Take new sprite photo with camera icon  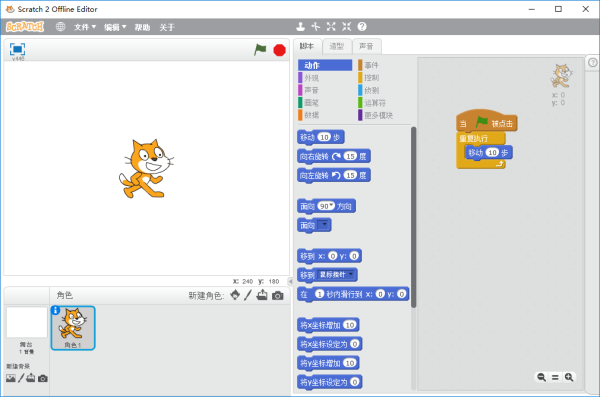click(x=278, y=296)
